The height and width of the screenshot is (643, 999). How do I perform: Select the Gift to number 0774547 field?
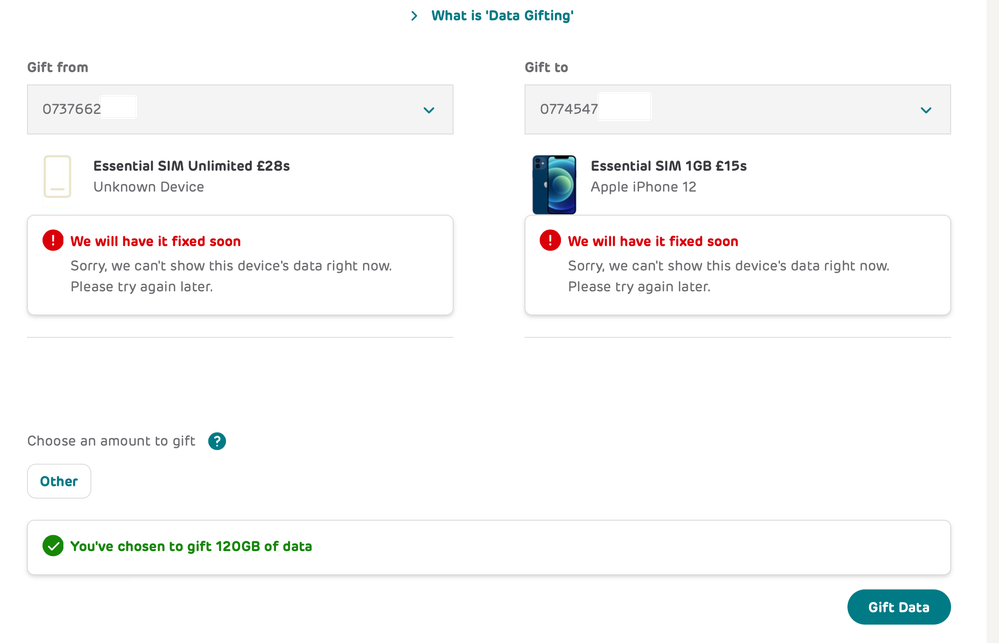pos(737,110)
